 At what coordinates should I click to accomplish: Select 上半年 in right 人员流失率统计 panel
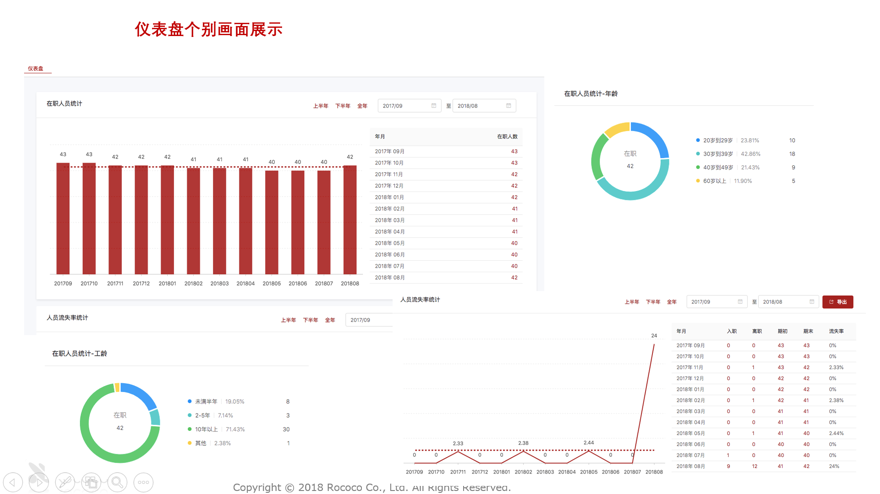pos(632,302)
